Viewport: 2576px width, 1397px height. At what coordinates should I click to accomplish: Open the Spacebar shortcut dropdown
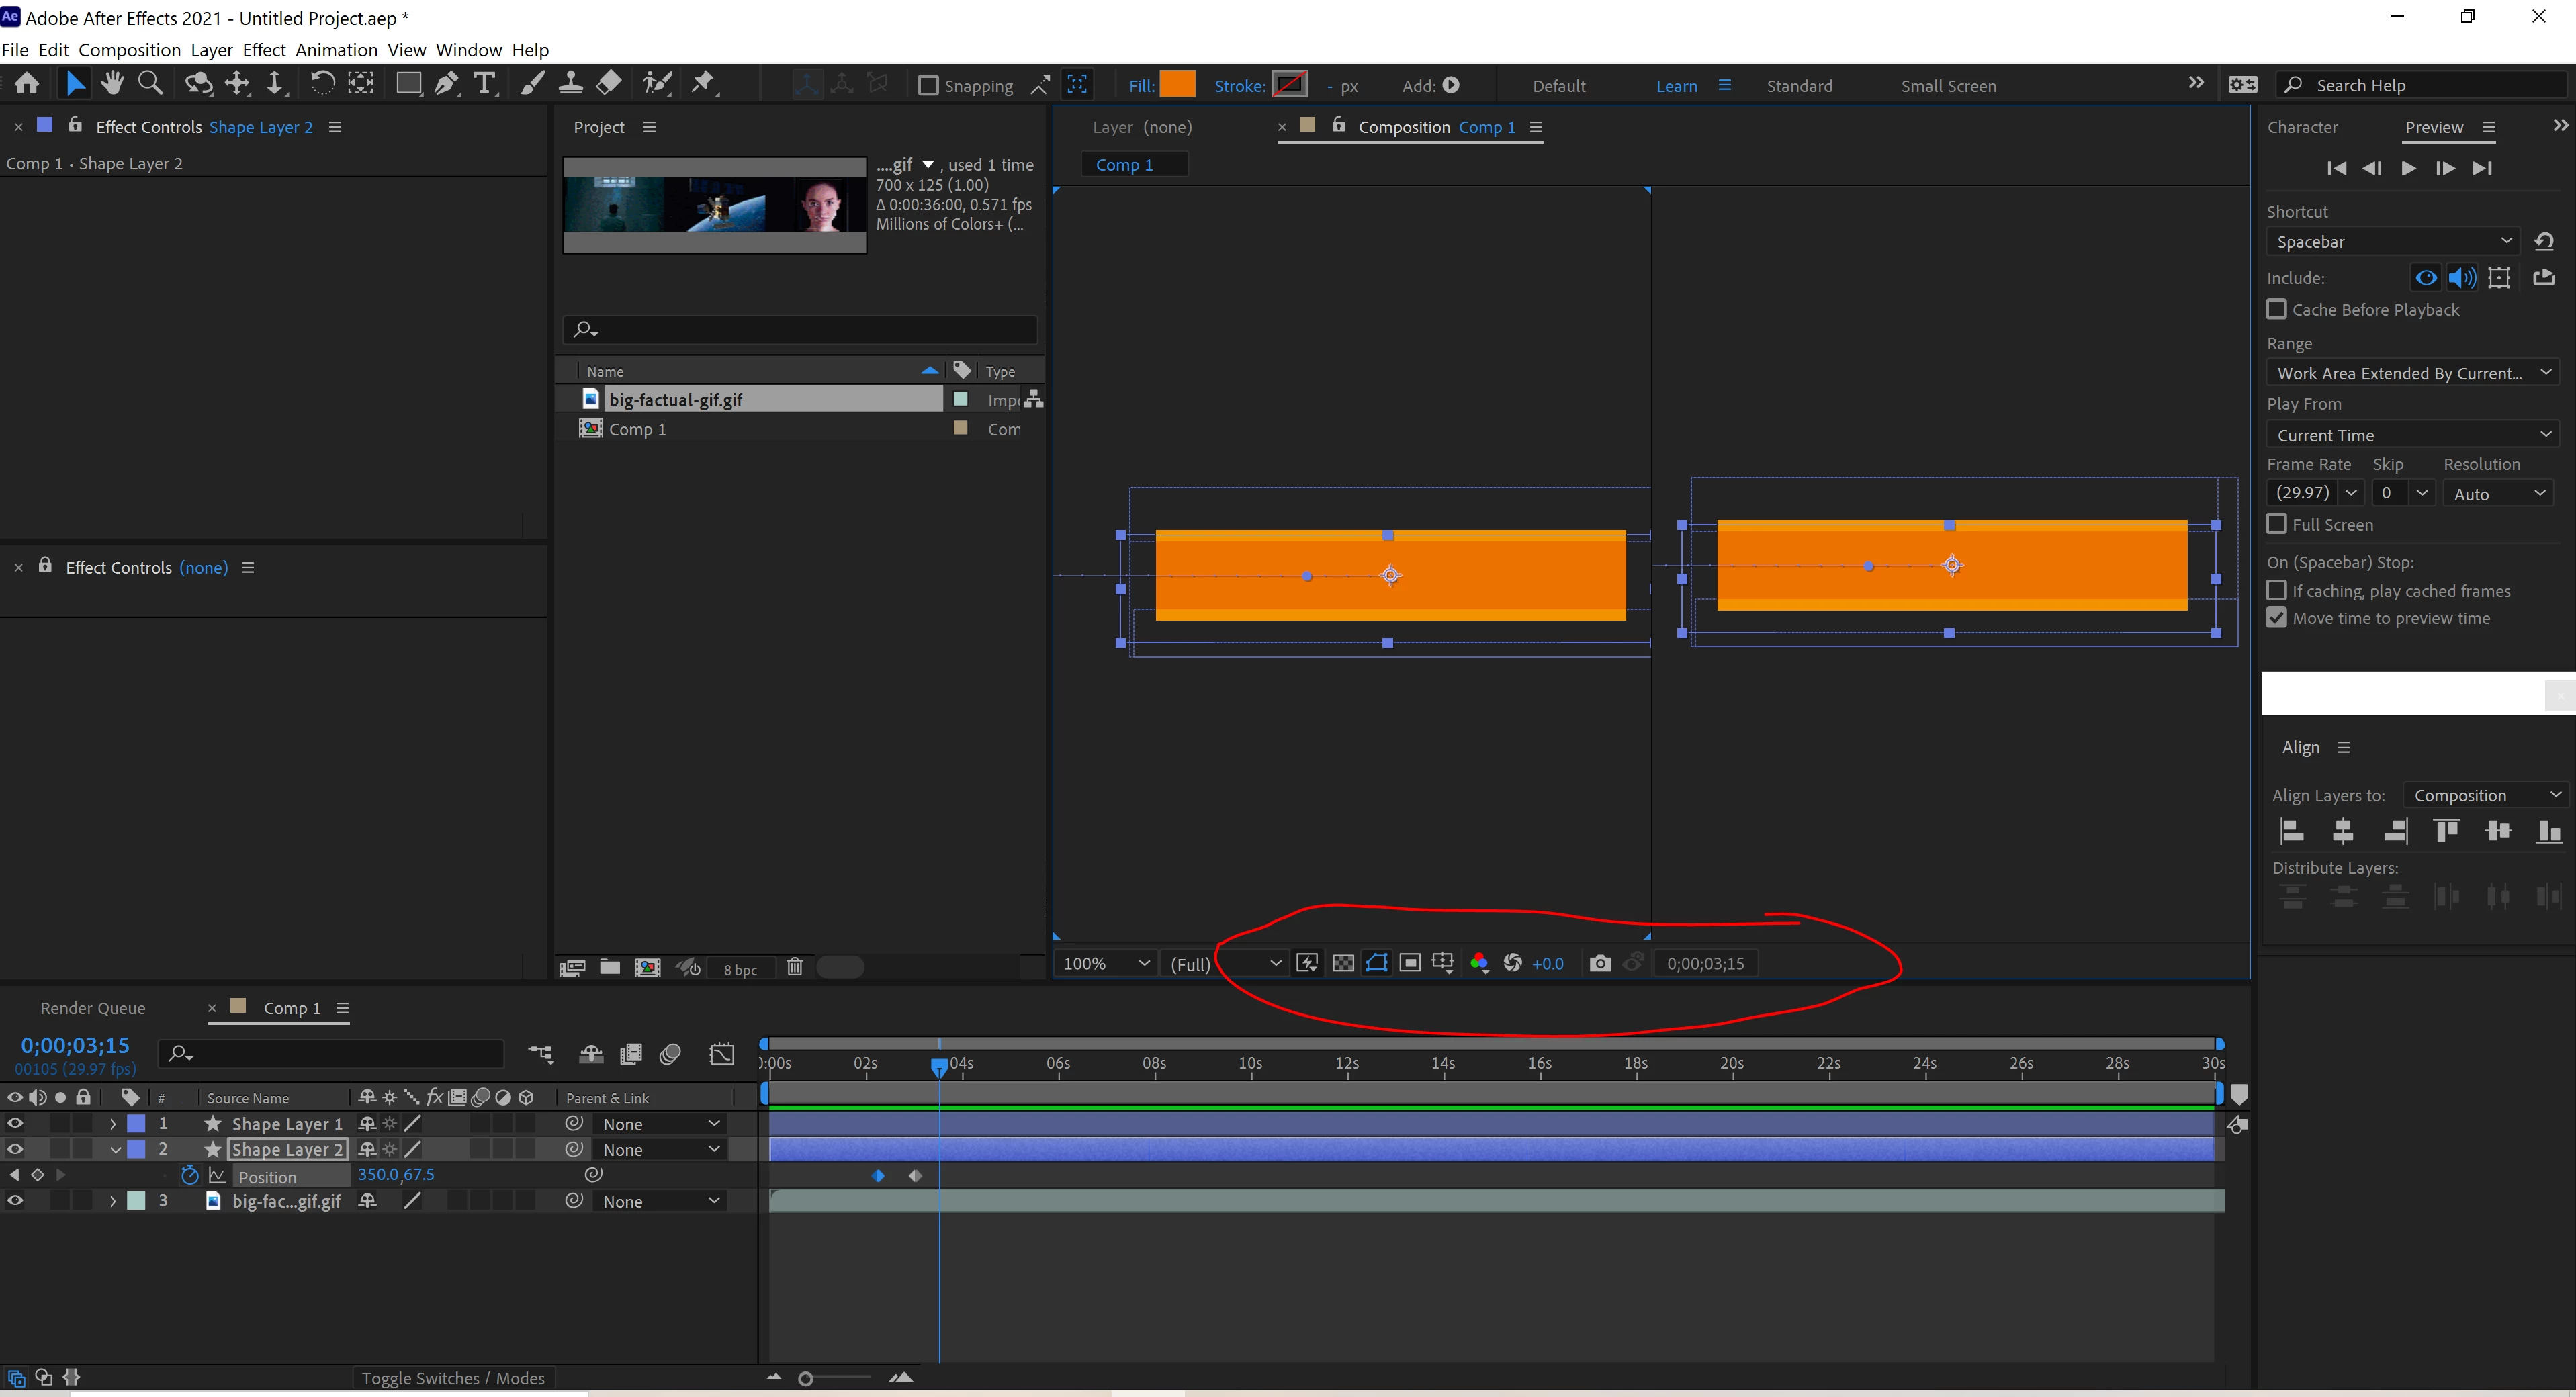(2390, 242)
